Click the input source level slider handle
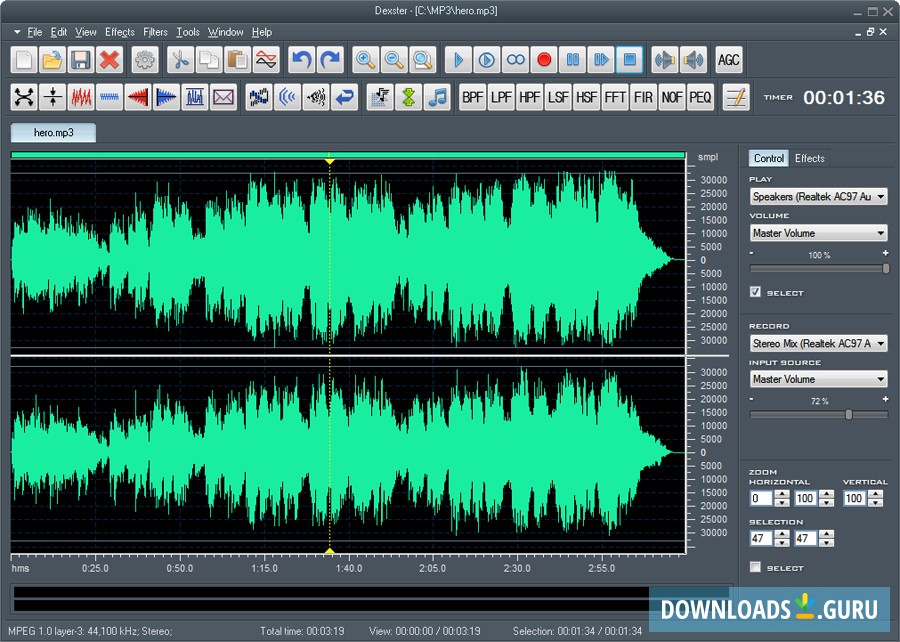The width and height of the screenshot is (900, 642). (849, 414)
